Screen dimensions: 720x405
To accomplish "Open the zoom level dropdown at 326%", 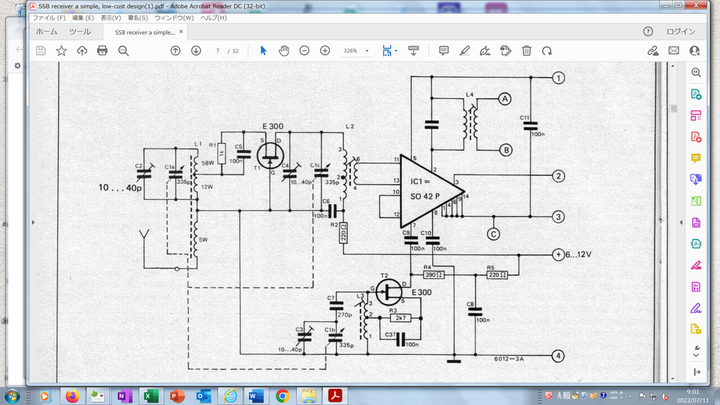I will point(356,50).
